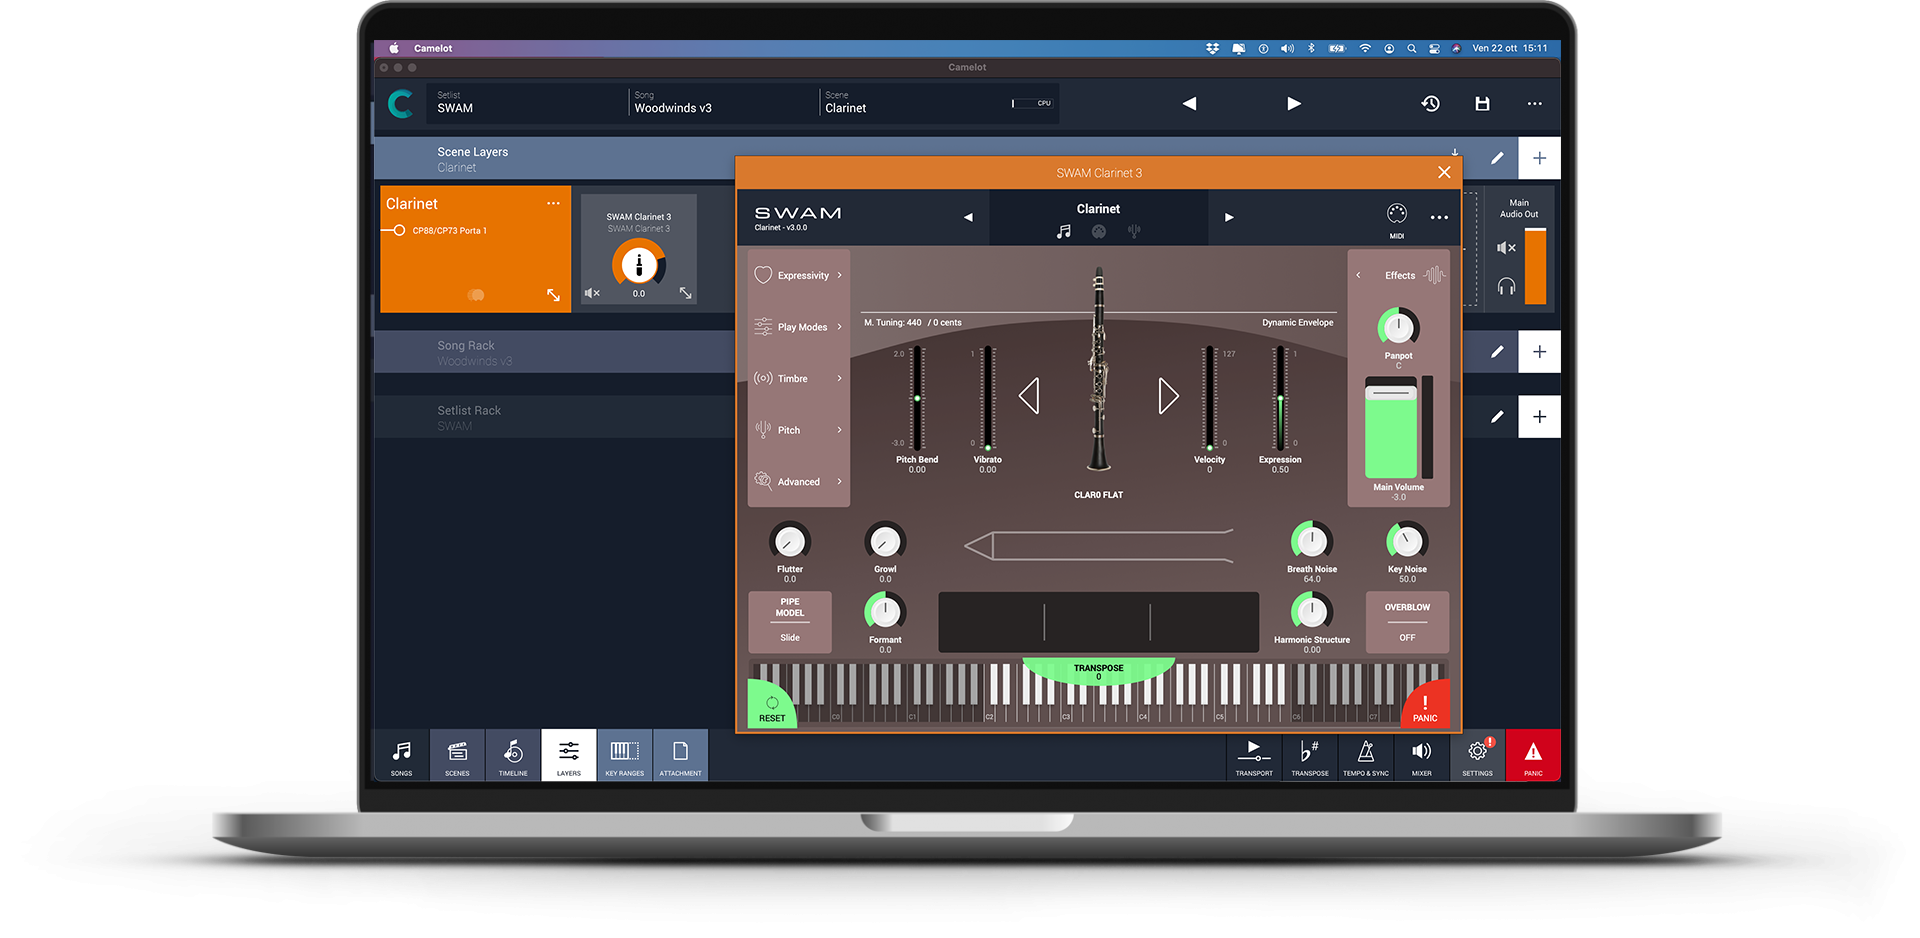Image resolution: width=1920 pixels, height=938 pixels.
Task: Open Camelot Settings gear
Action: click(x=1478, y=757)
